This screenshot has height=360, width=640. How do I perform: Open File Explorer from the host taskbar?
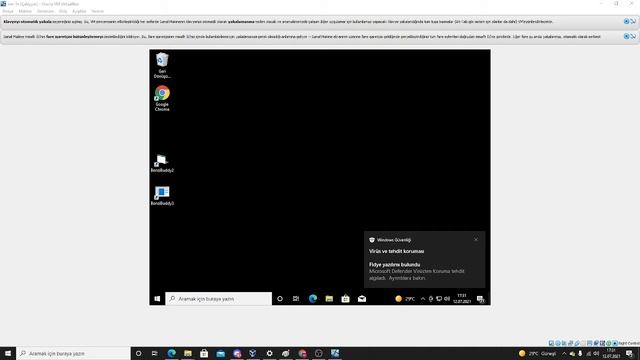(x=188, y=353)
